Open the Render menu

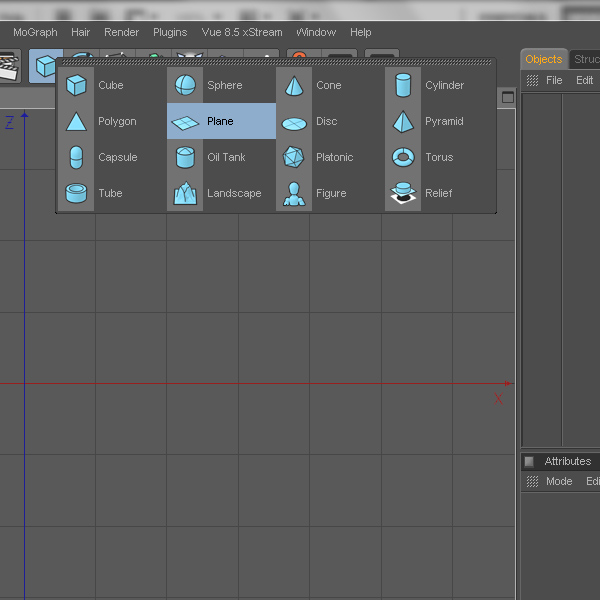click(x=121, y=32)
